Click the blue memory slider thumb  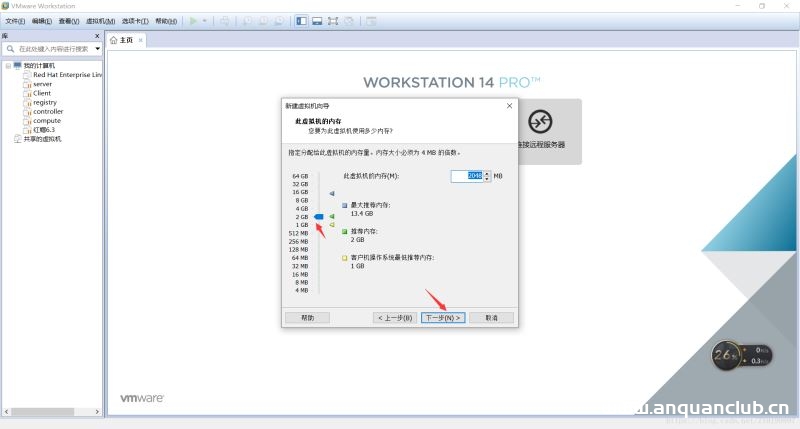[x=319, y=217]
